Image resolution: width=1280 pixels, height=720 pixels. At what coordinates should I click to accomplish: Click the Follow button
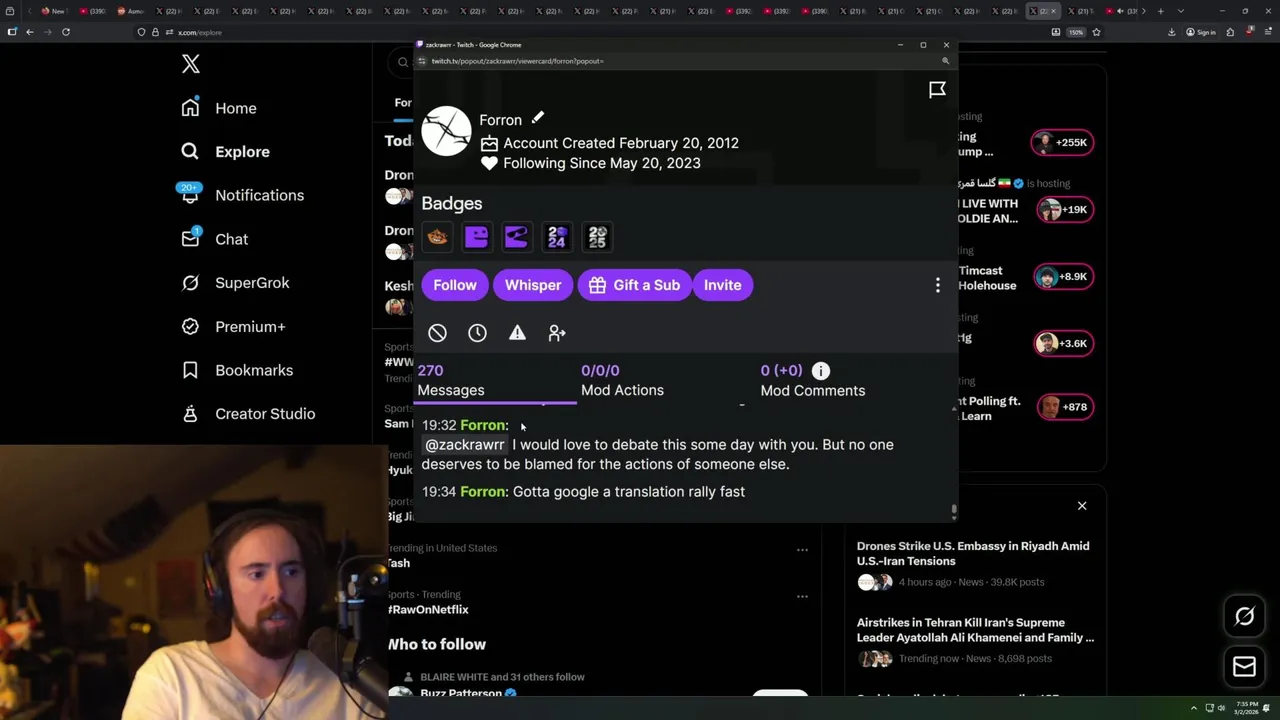tap(455, 285)
